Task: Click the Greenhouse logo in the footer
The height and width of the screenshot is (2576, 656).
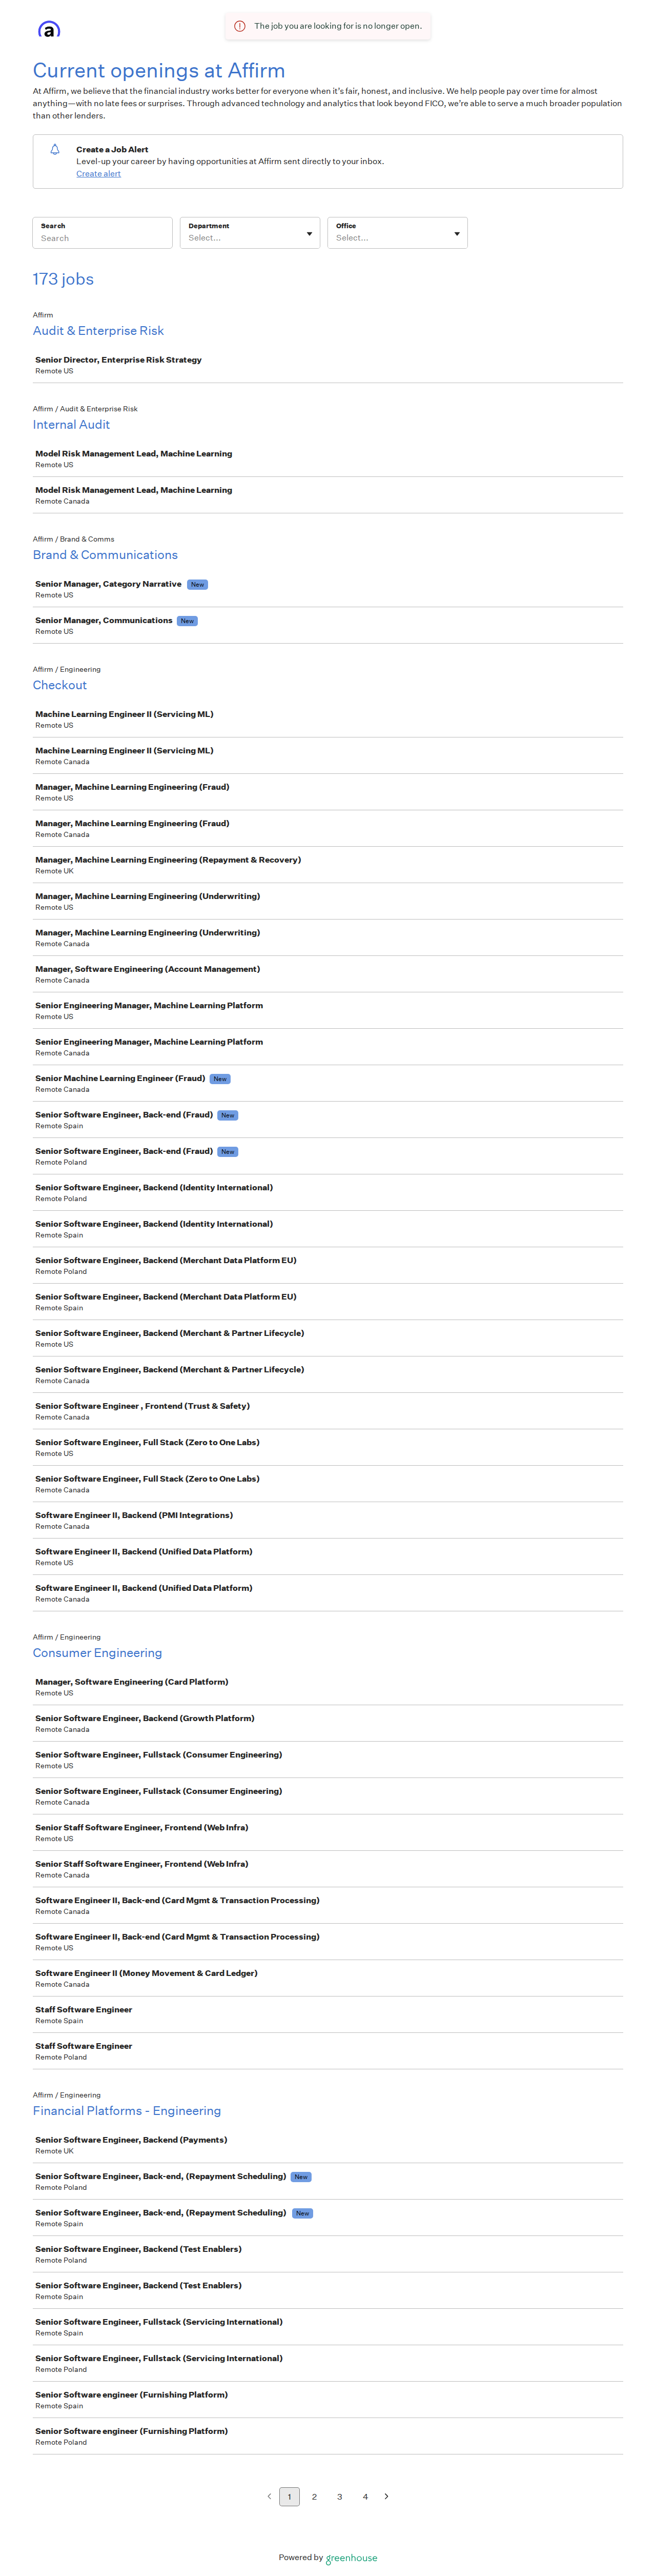Action: point(351,2558)
